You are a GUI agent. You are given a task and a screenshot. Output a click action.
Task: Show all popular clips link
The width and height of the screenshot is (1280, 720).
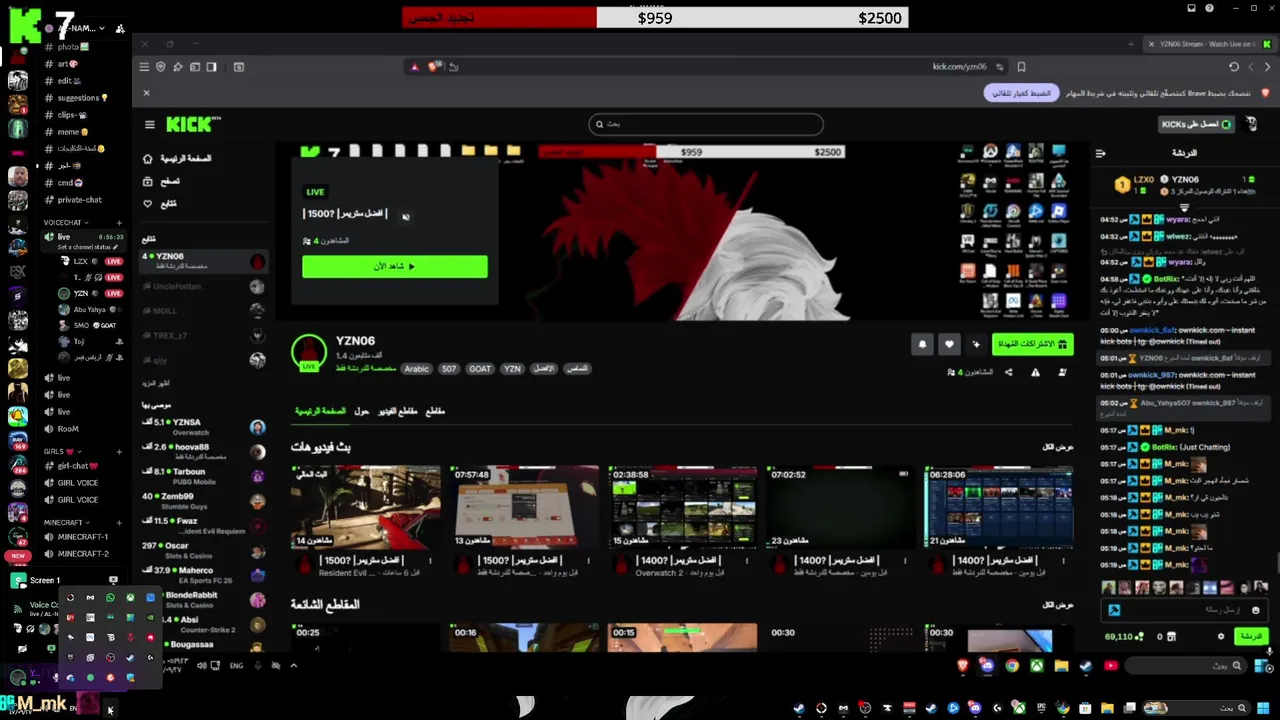click(1058, 605)
